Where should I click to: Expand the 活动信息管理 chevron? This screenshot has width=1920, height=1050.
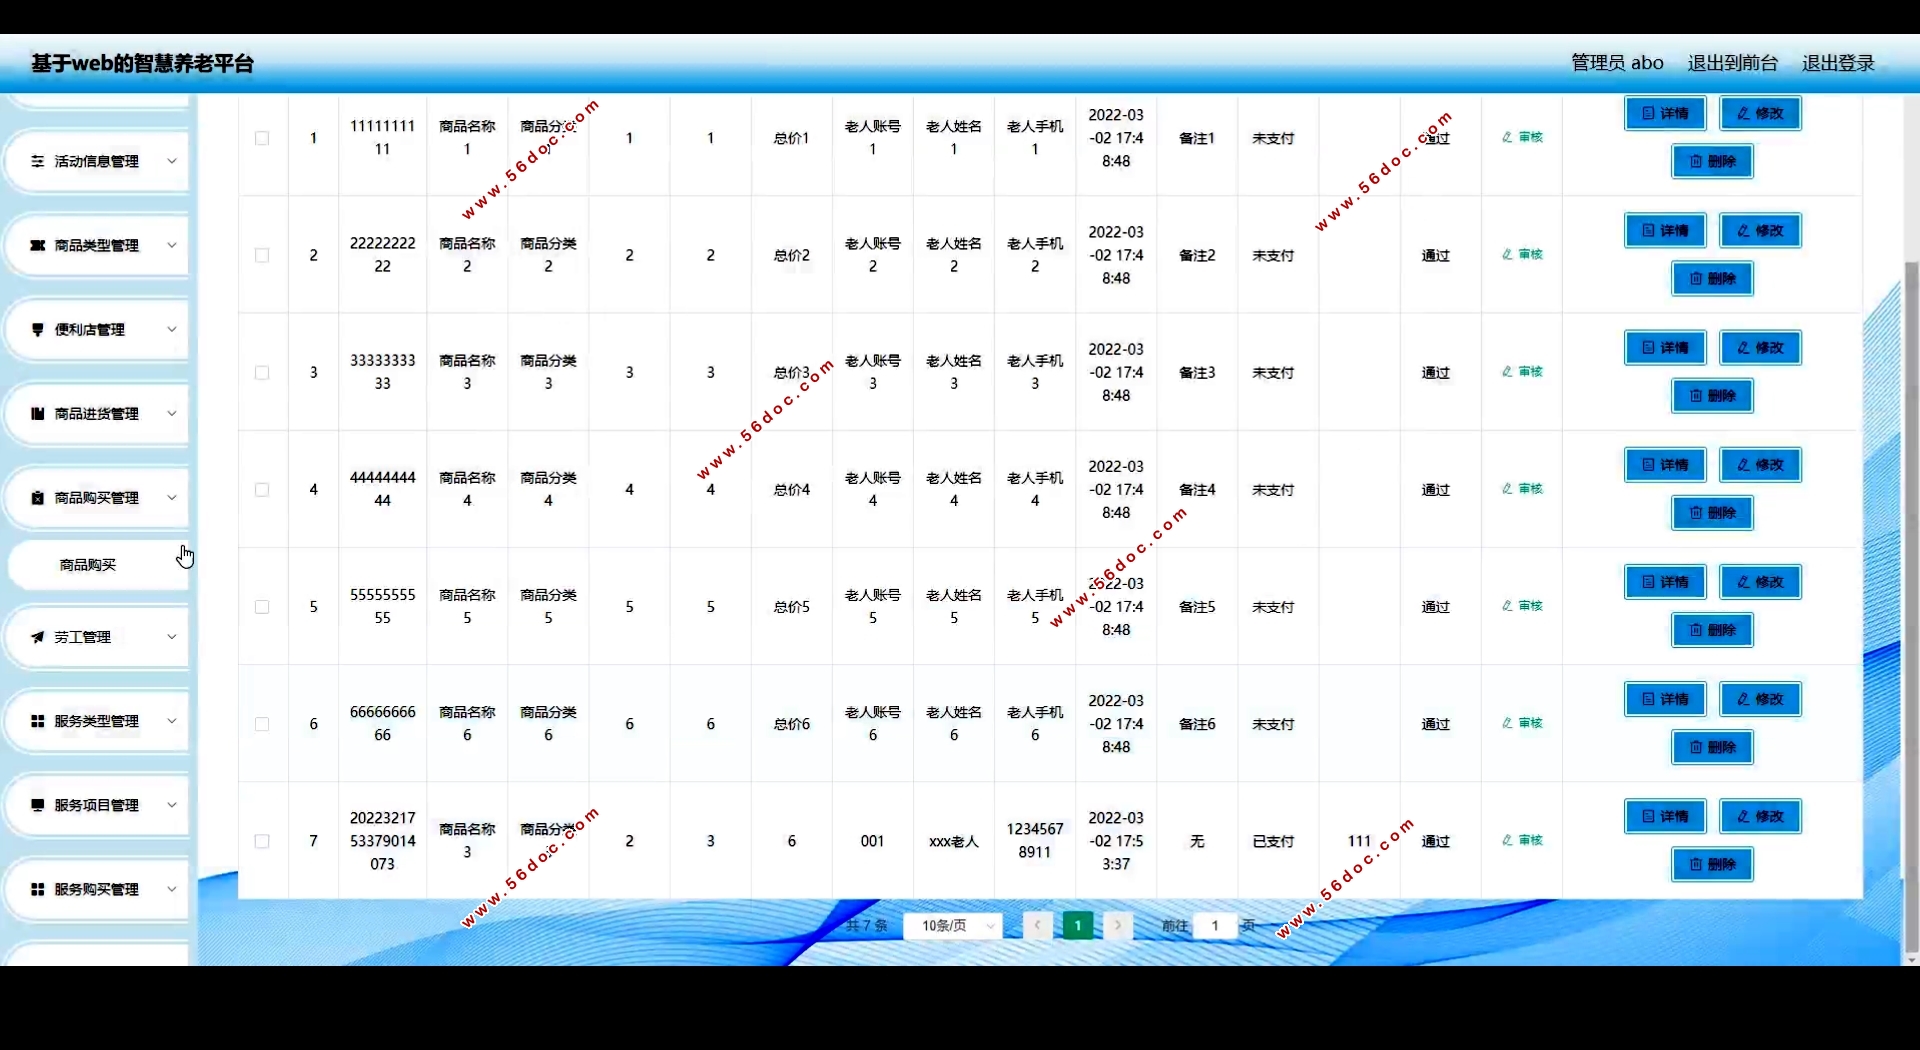coord(171,161)
